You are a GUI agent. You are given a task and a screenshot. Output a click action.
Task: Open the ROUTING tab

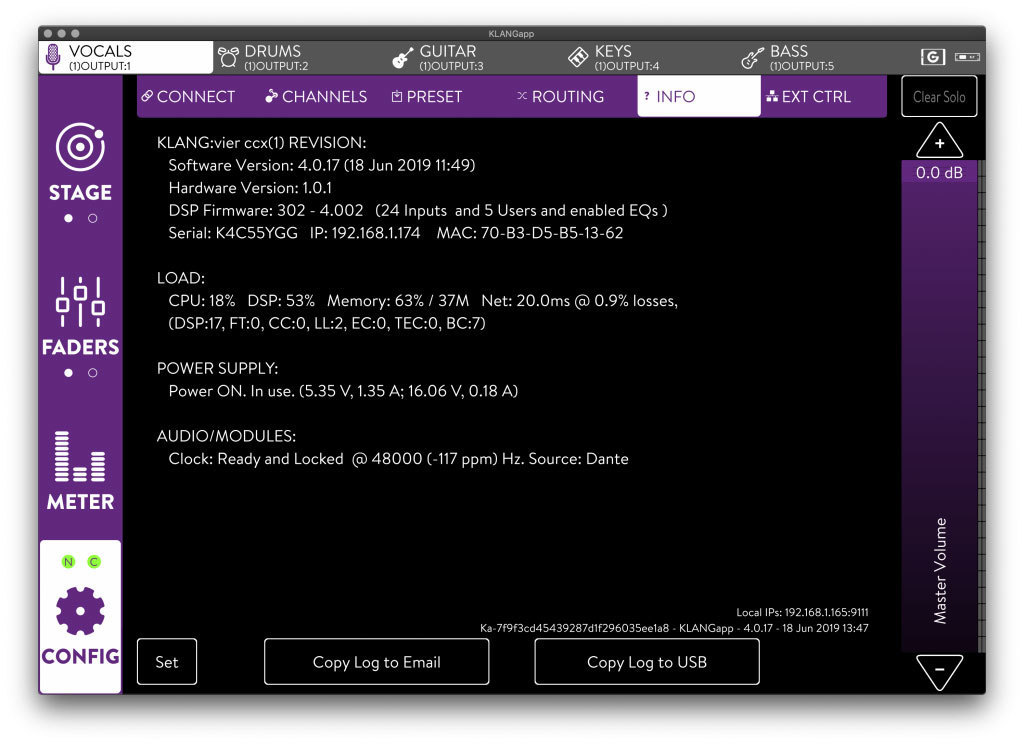(561, 97)
